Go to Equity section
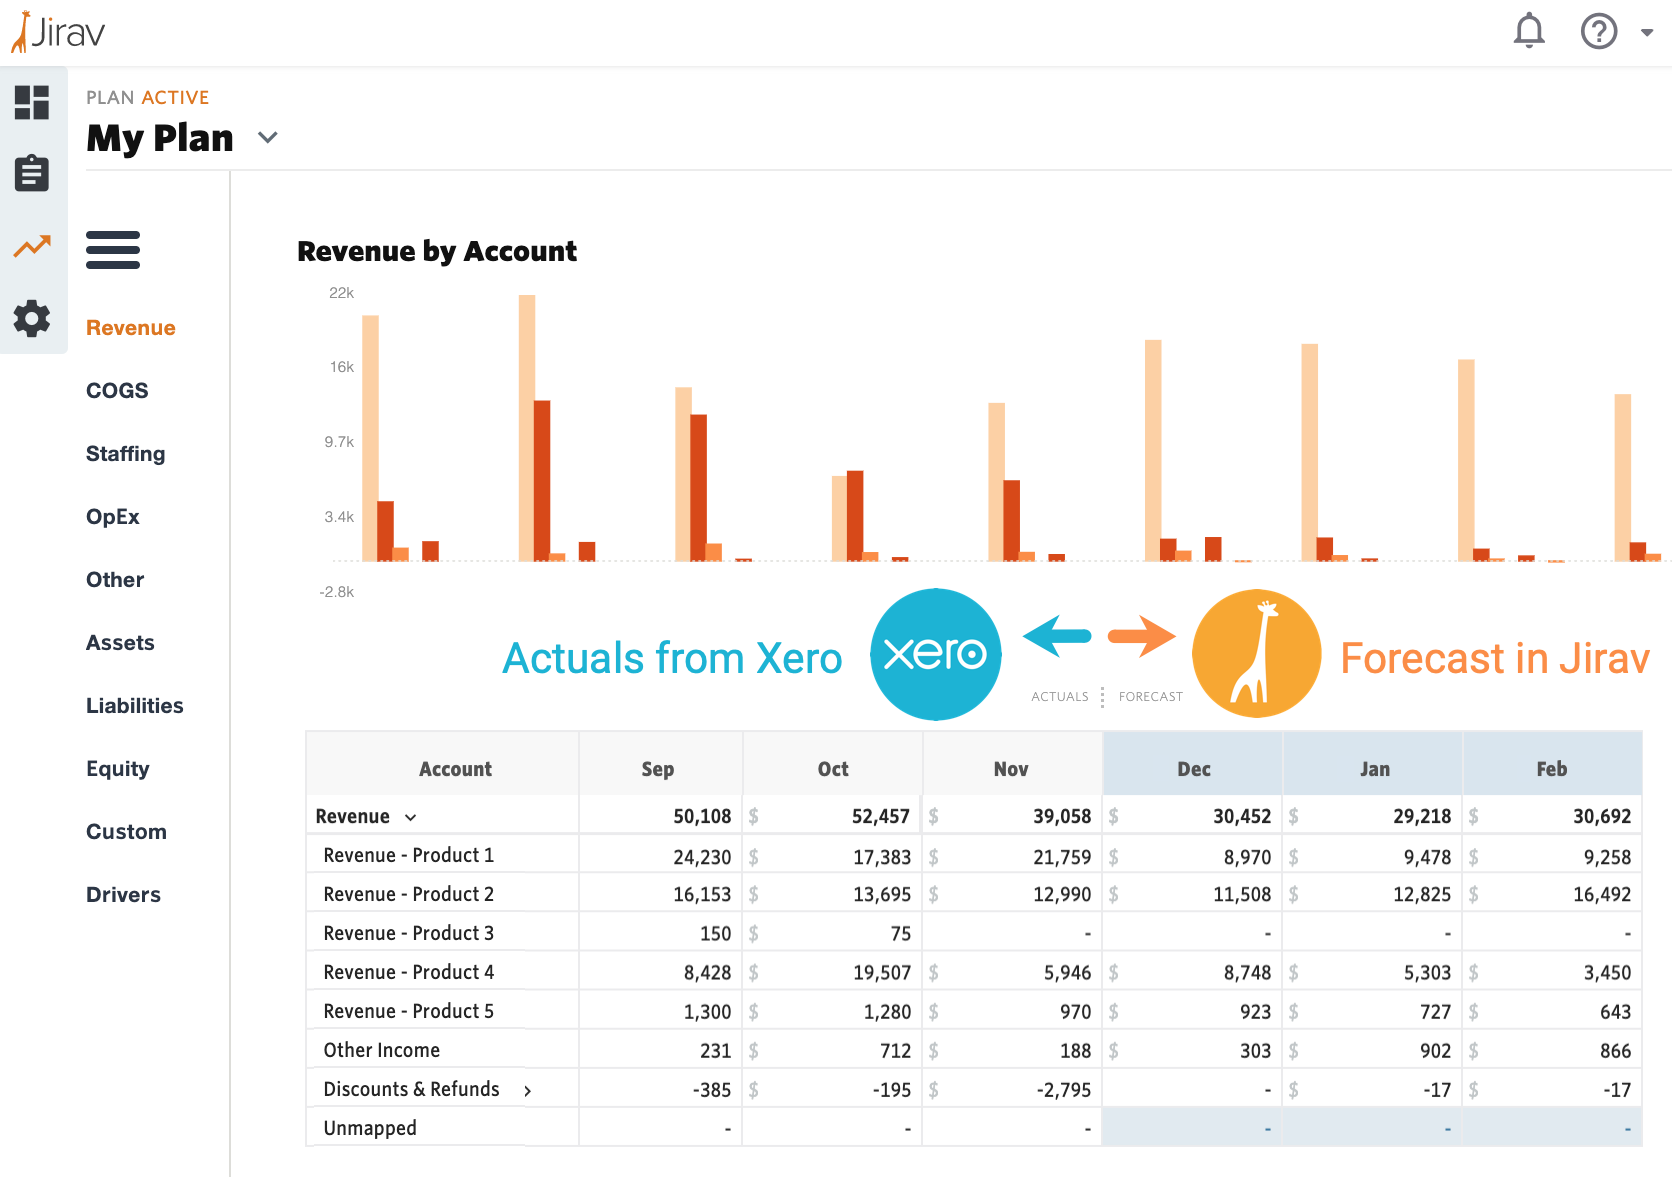 [x=118, y=769]
